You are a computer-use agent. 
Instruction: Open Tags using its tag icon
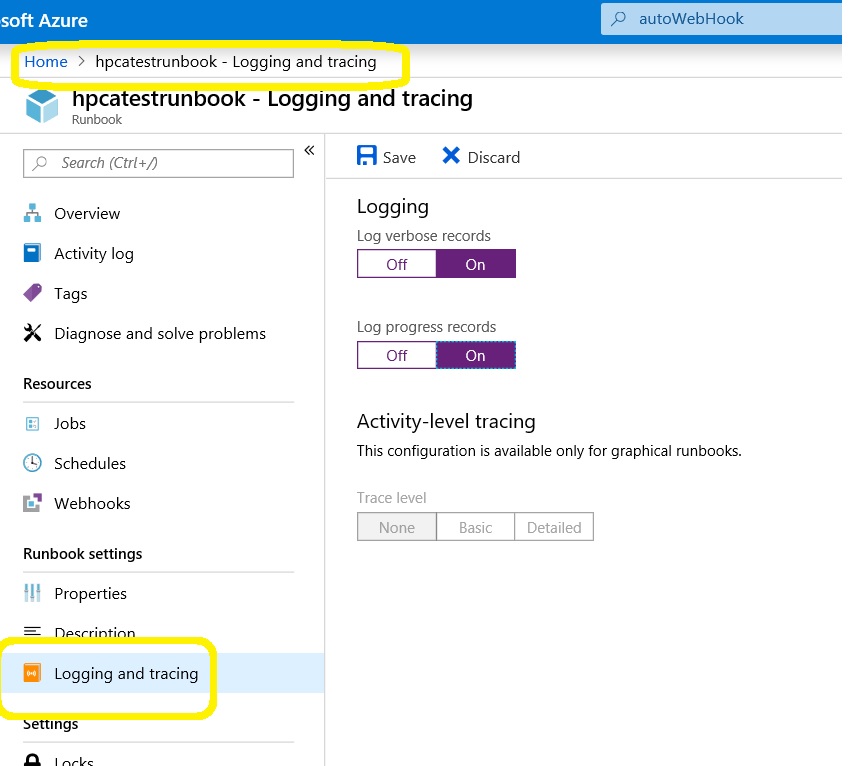point(33,293)
